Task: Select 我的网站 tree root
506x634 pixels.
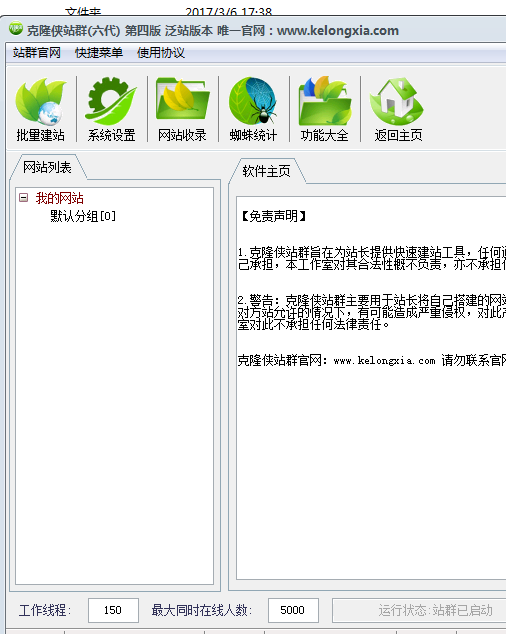Action: (x=59, y=198)
